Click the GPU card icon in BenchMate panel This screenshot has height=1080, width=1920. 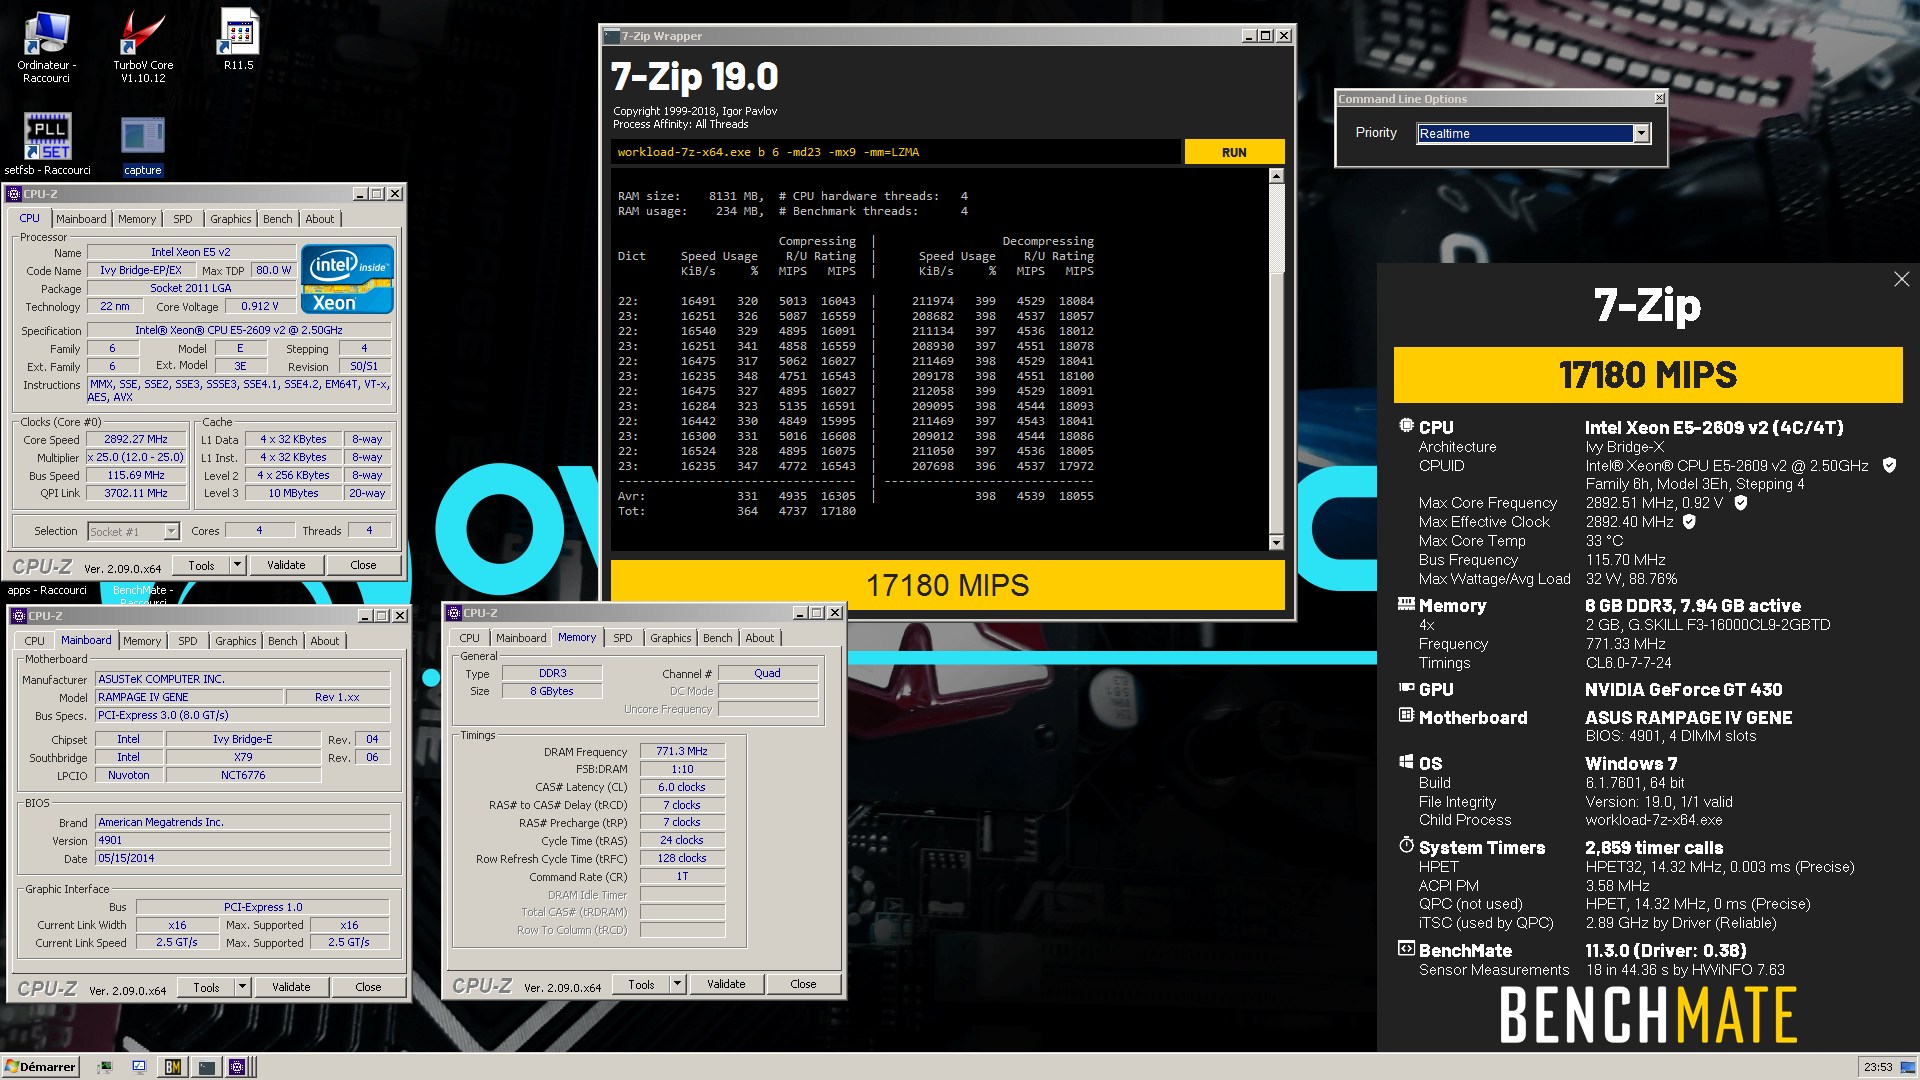coord(1406,688)
